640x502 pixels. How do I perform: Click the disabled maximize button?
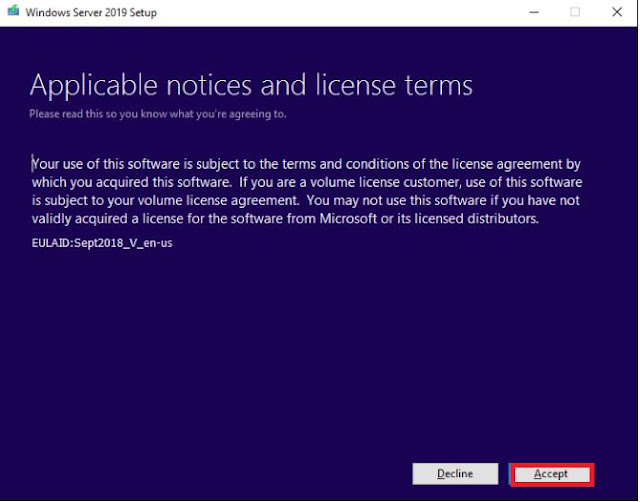(x=575, y=12)
